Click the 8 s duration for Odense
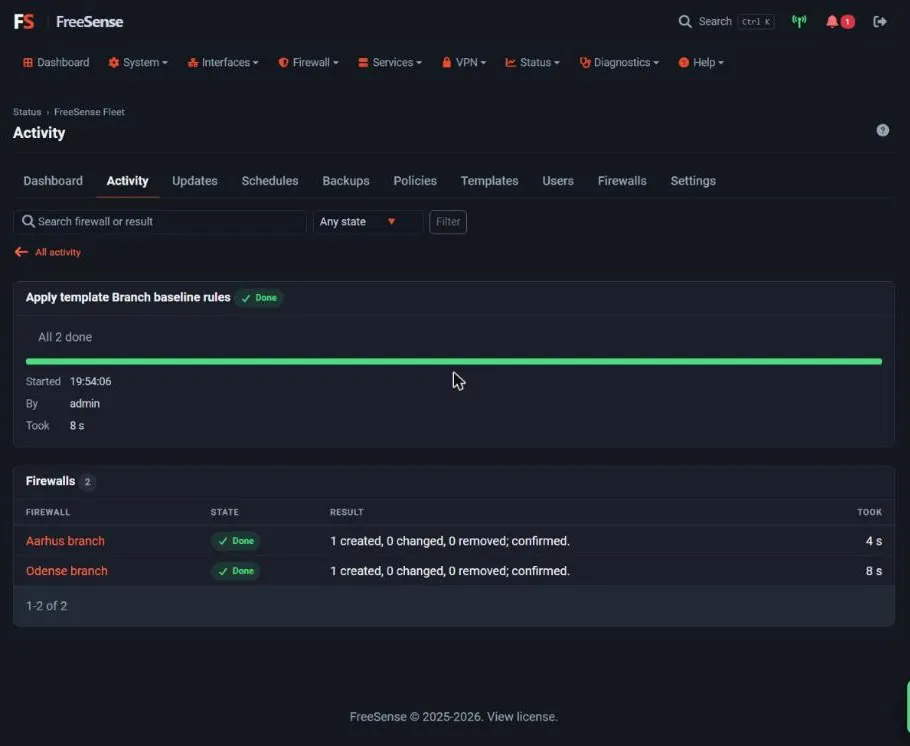Image resolution: width=910 pixels, height=746 pixels. click(873, 571)
